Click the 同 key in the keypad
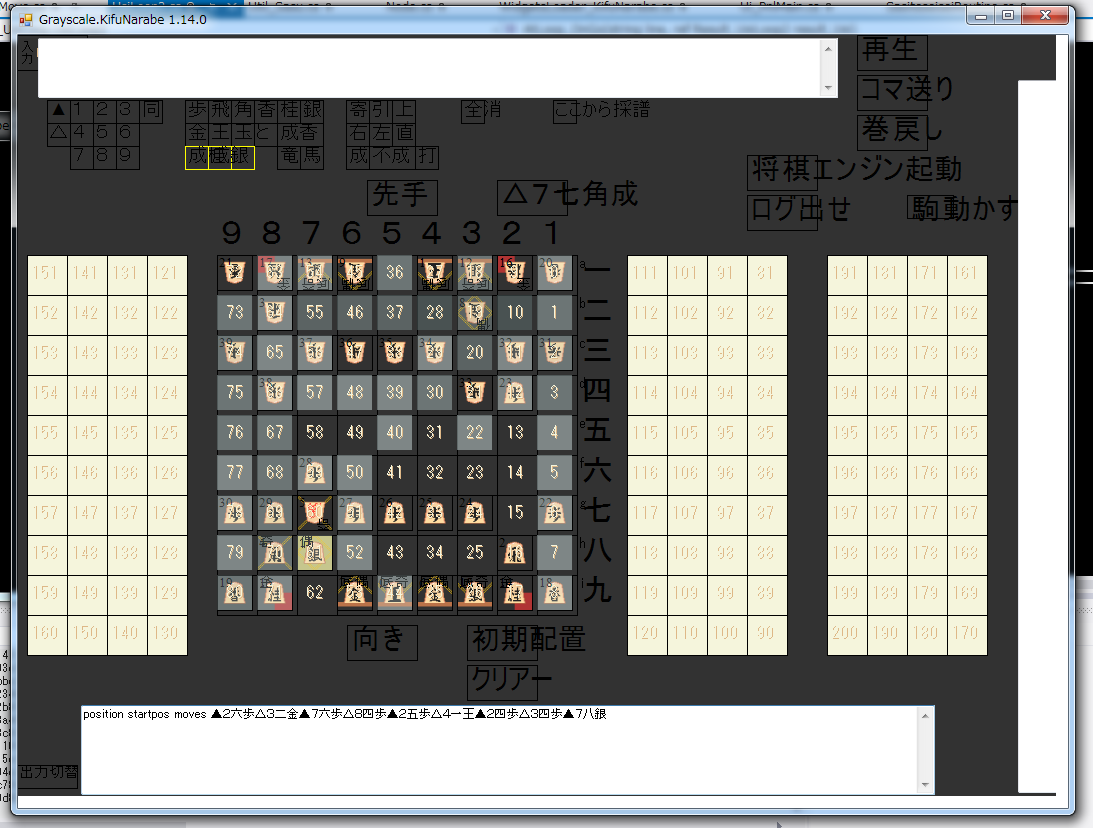The image size is (1093, 828). tap(151, 112)
